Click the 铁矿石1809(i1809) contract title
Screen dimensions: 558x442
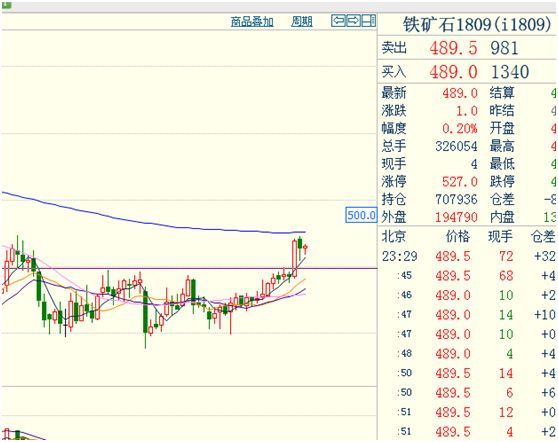coord(477,25)
